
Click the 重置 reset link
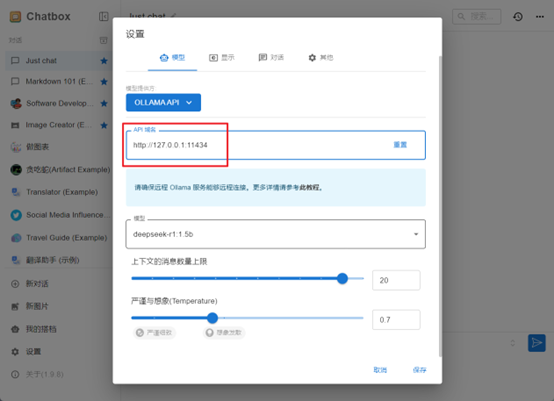click(400, 145)
